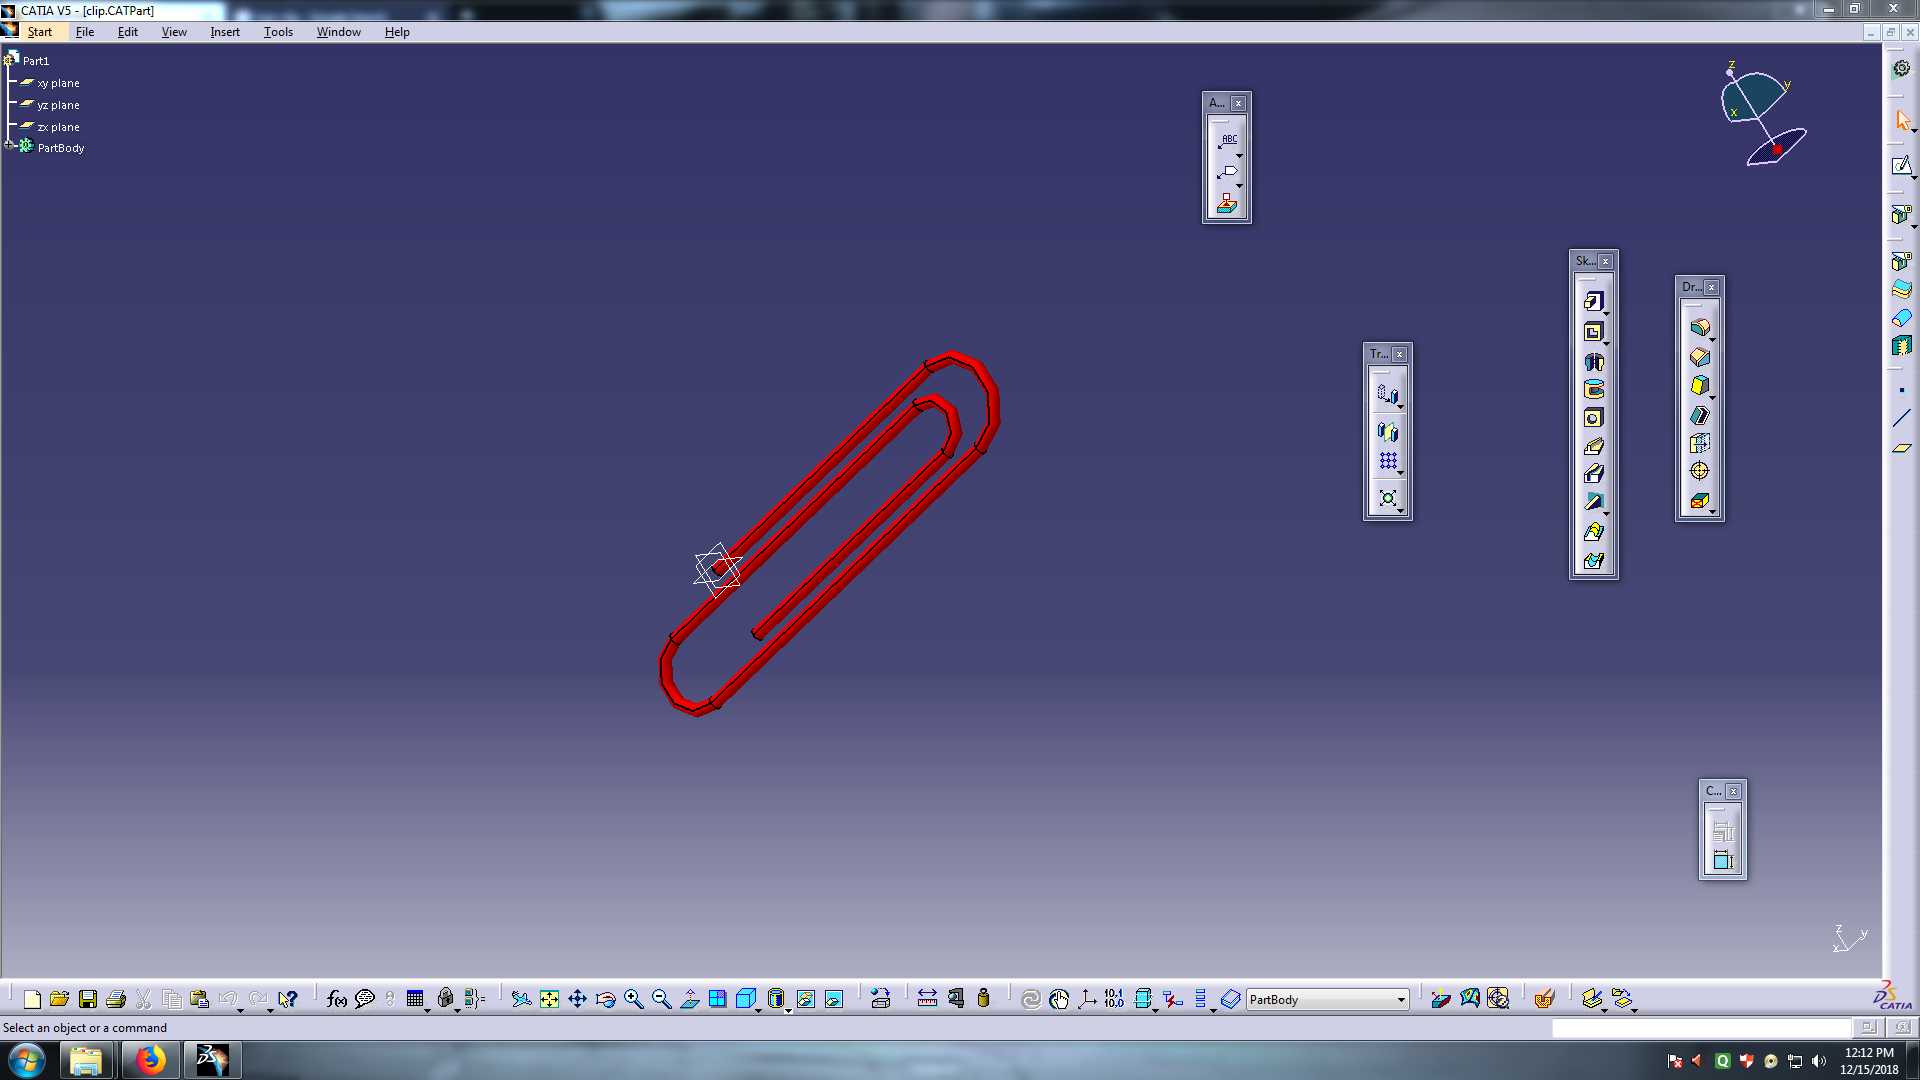Open the Rectangular Pattern flyout arrow
Viewport: 1920px width, 1080px height.
[x=1400, y=473]
